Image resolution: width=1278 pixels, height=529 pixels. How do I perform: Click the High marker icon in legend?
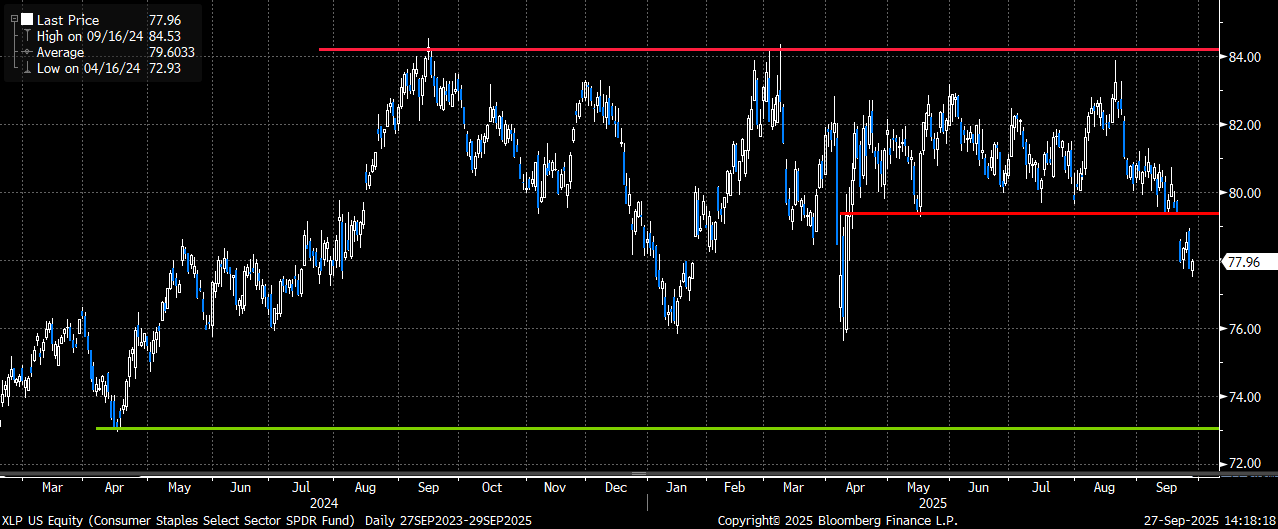point(26,36)
